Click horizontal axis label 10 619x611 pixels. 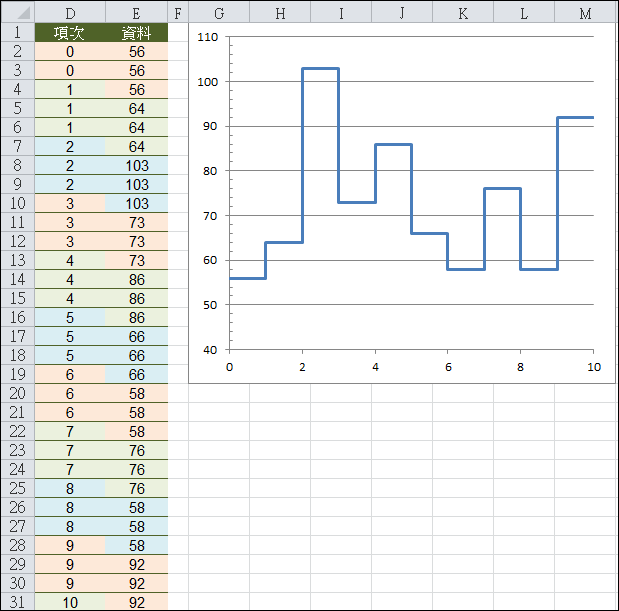[594, 367]
